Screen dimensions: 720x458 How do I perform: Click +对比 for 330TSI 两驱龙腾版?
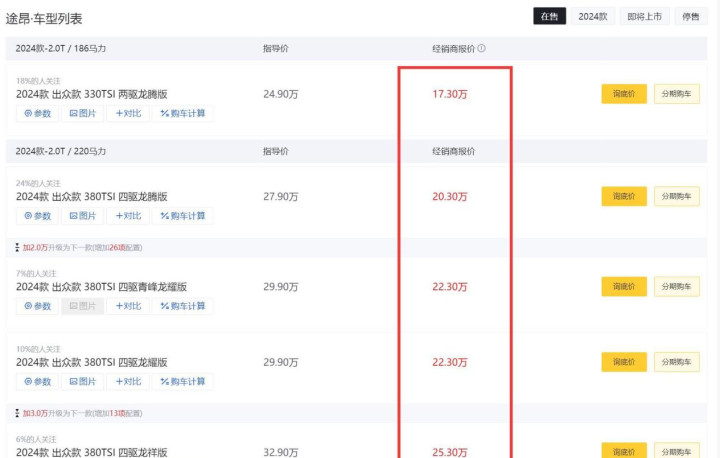(128, 113)
